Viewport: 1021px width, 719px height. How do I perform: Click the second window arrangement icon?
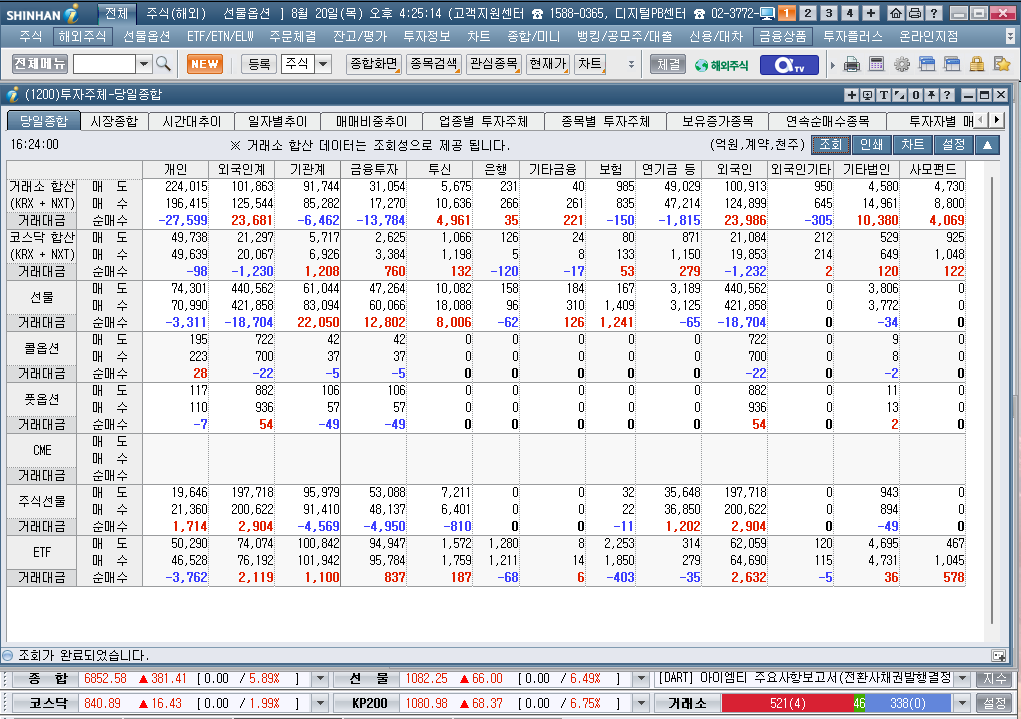coord(952,64)
